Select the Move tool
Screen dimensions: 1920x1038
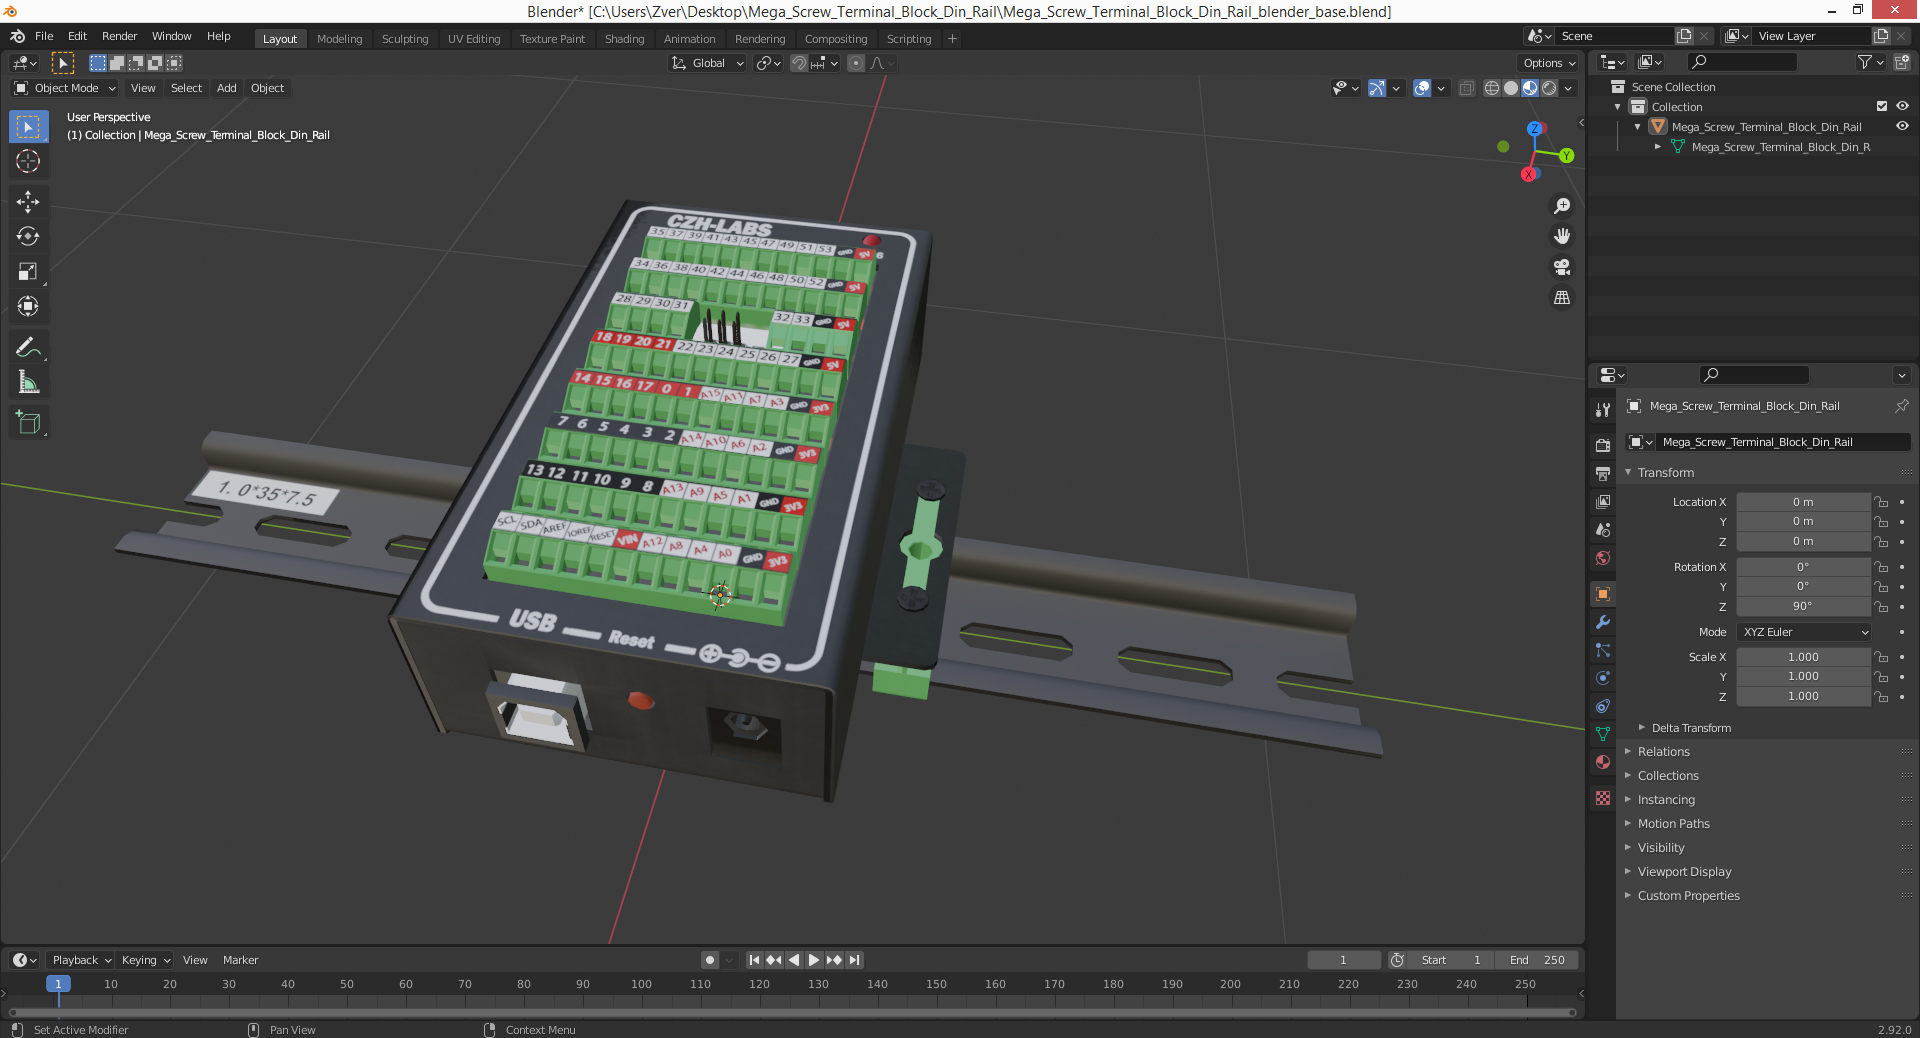click(x=28, y=202)
